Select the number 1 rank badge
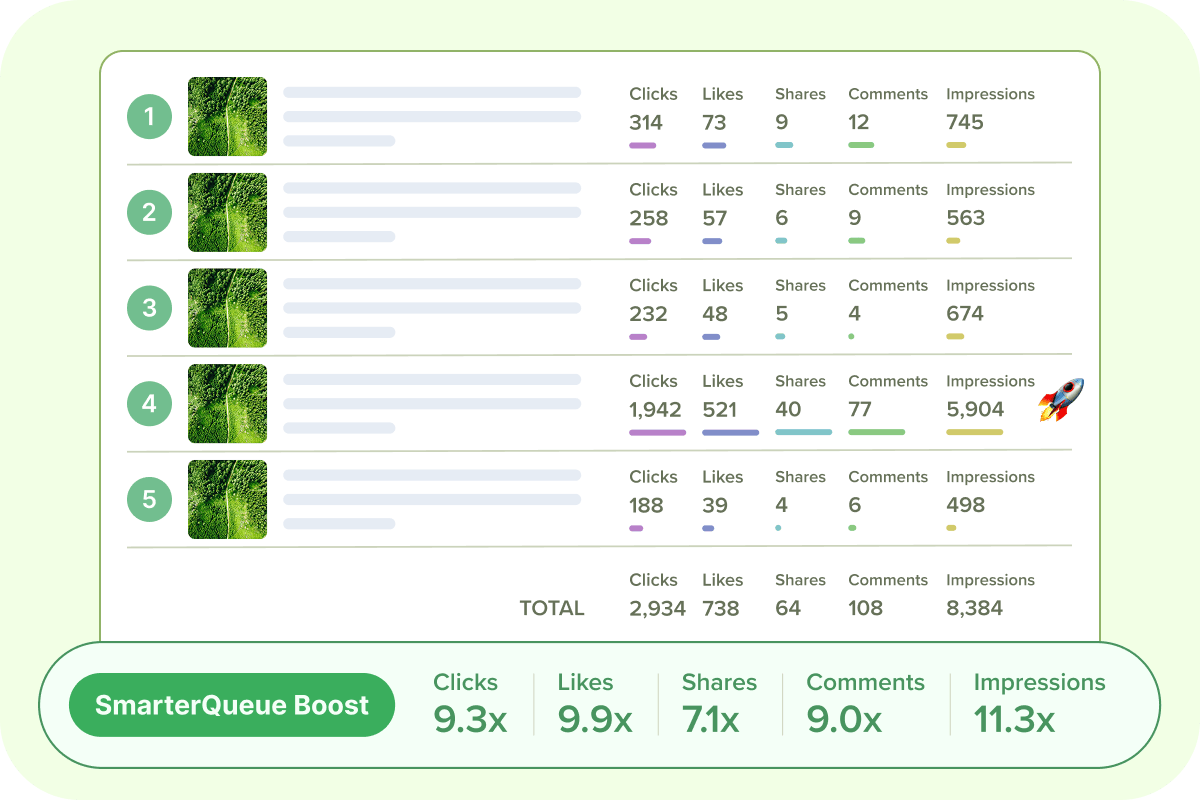This screenshot has width=1200, height=800. click(x=150, y=118)
